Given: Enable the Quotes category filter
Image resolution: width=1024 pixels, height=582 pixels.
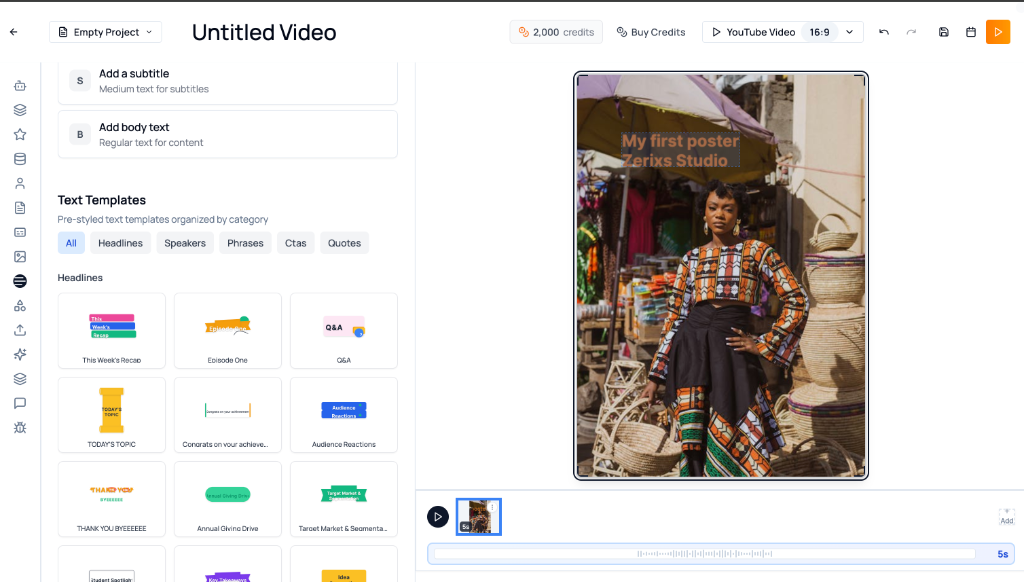Looking at the screenshot, I should pyautogui.click(x=344, y=242).
